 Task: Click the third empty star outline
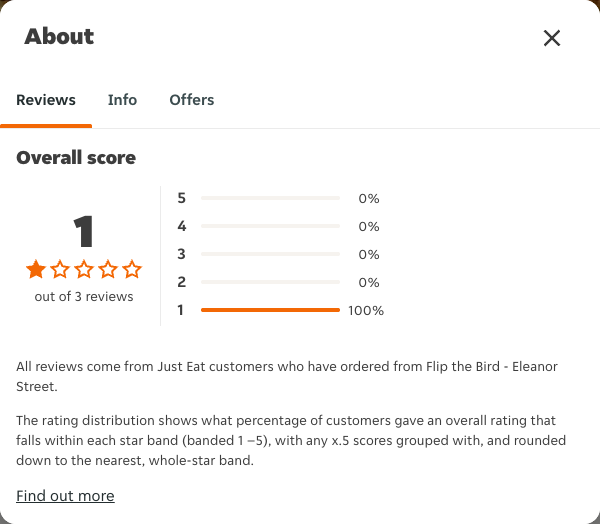[x=84, y=269]
